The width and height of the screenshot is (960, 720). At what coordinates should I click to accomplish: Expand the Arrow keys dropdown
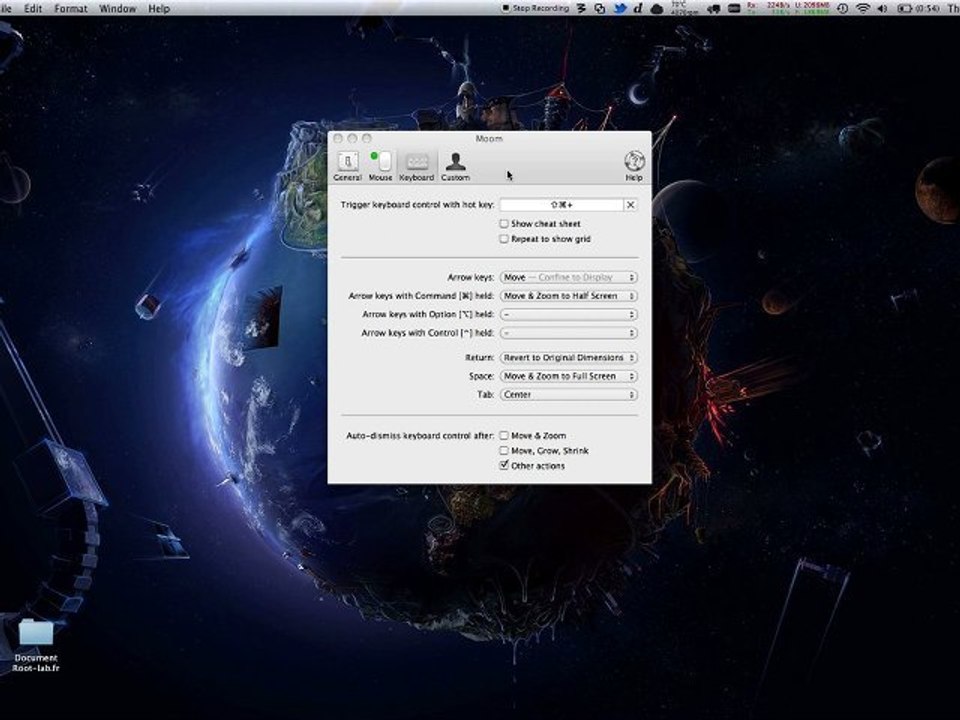tap(568, 277)
